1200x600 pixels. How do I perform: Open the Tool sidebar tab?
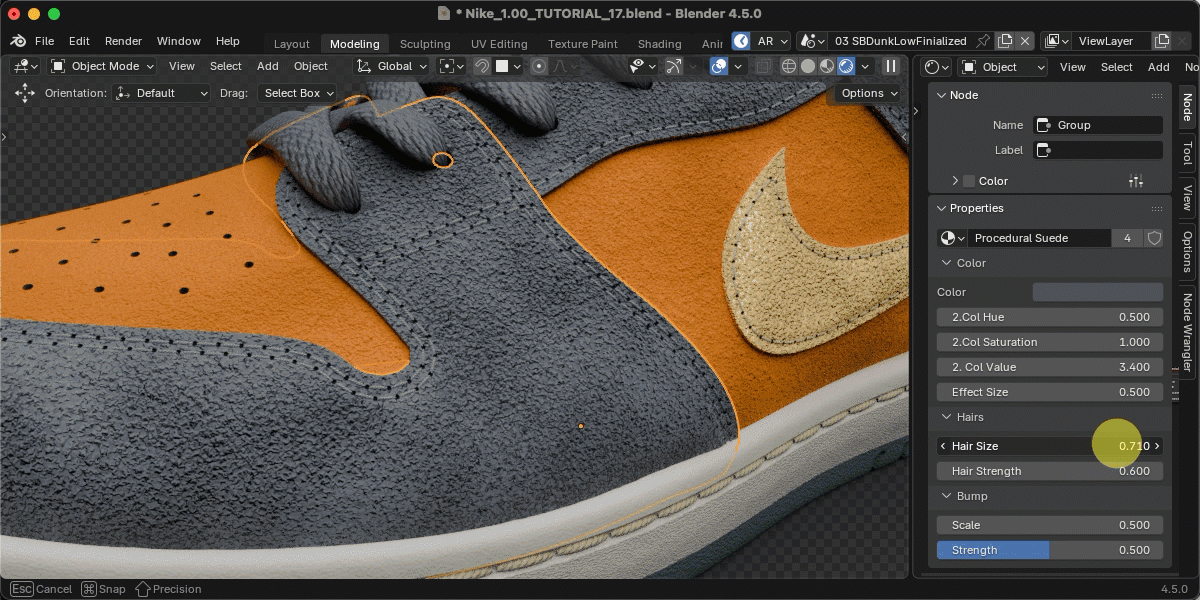pos(1187,153)
